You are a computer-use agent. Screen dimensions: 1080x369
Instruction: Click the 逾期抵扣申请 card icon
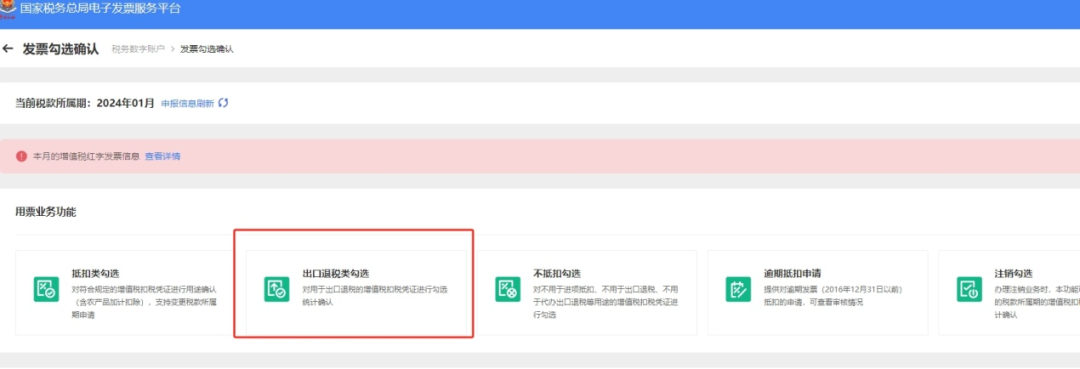point(738,288)
